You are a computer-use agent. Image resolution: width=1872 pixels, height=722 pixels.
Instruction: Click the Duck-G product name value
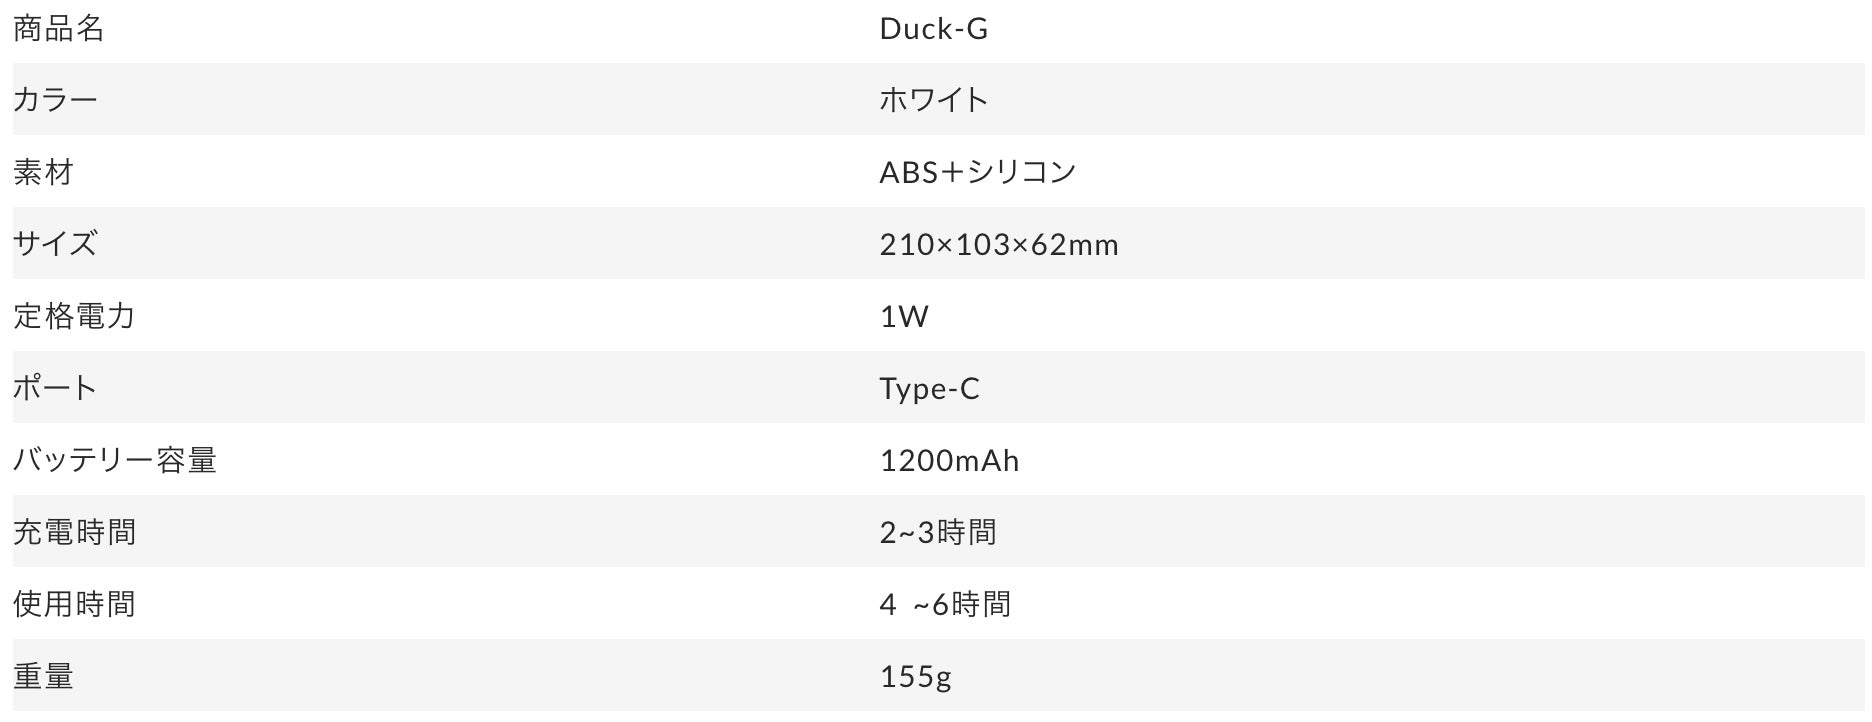pos(933,29)
